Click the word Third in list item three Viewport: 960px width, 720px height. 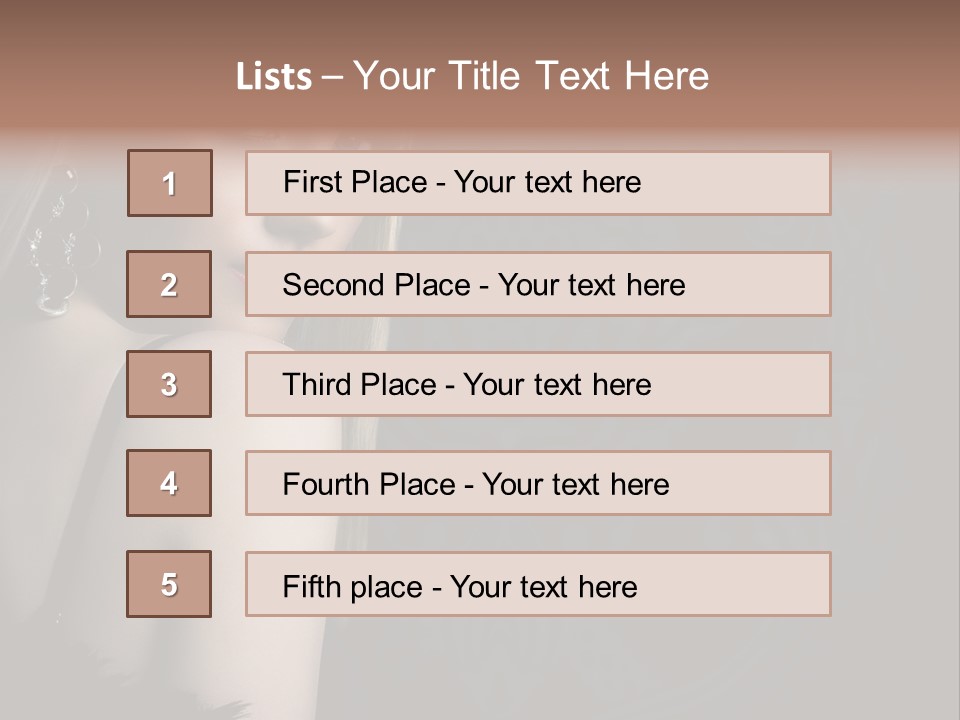318,385
